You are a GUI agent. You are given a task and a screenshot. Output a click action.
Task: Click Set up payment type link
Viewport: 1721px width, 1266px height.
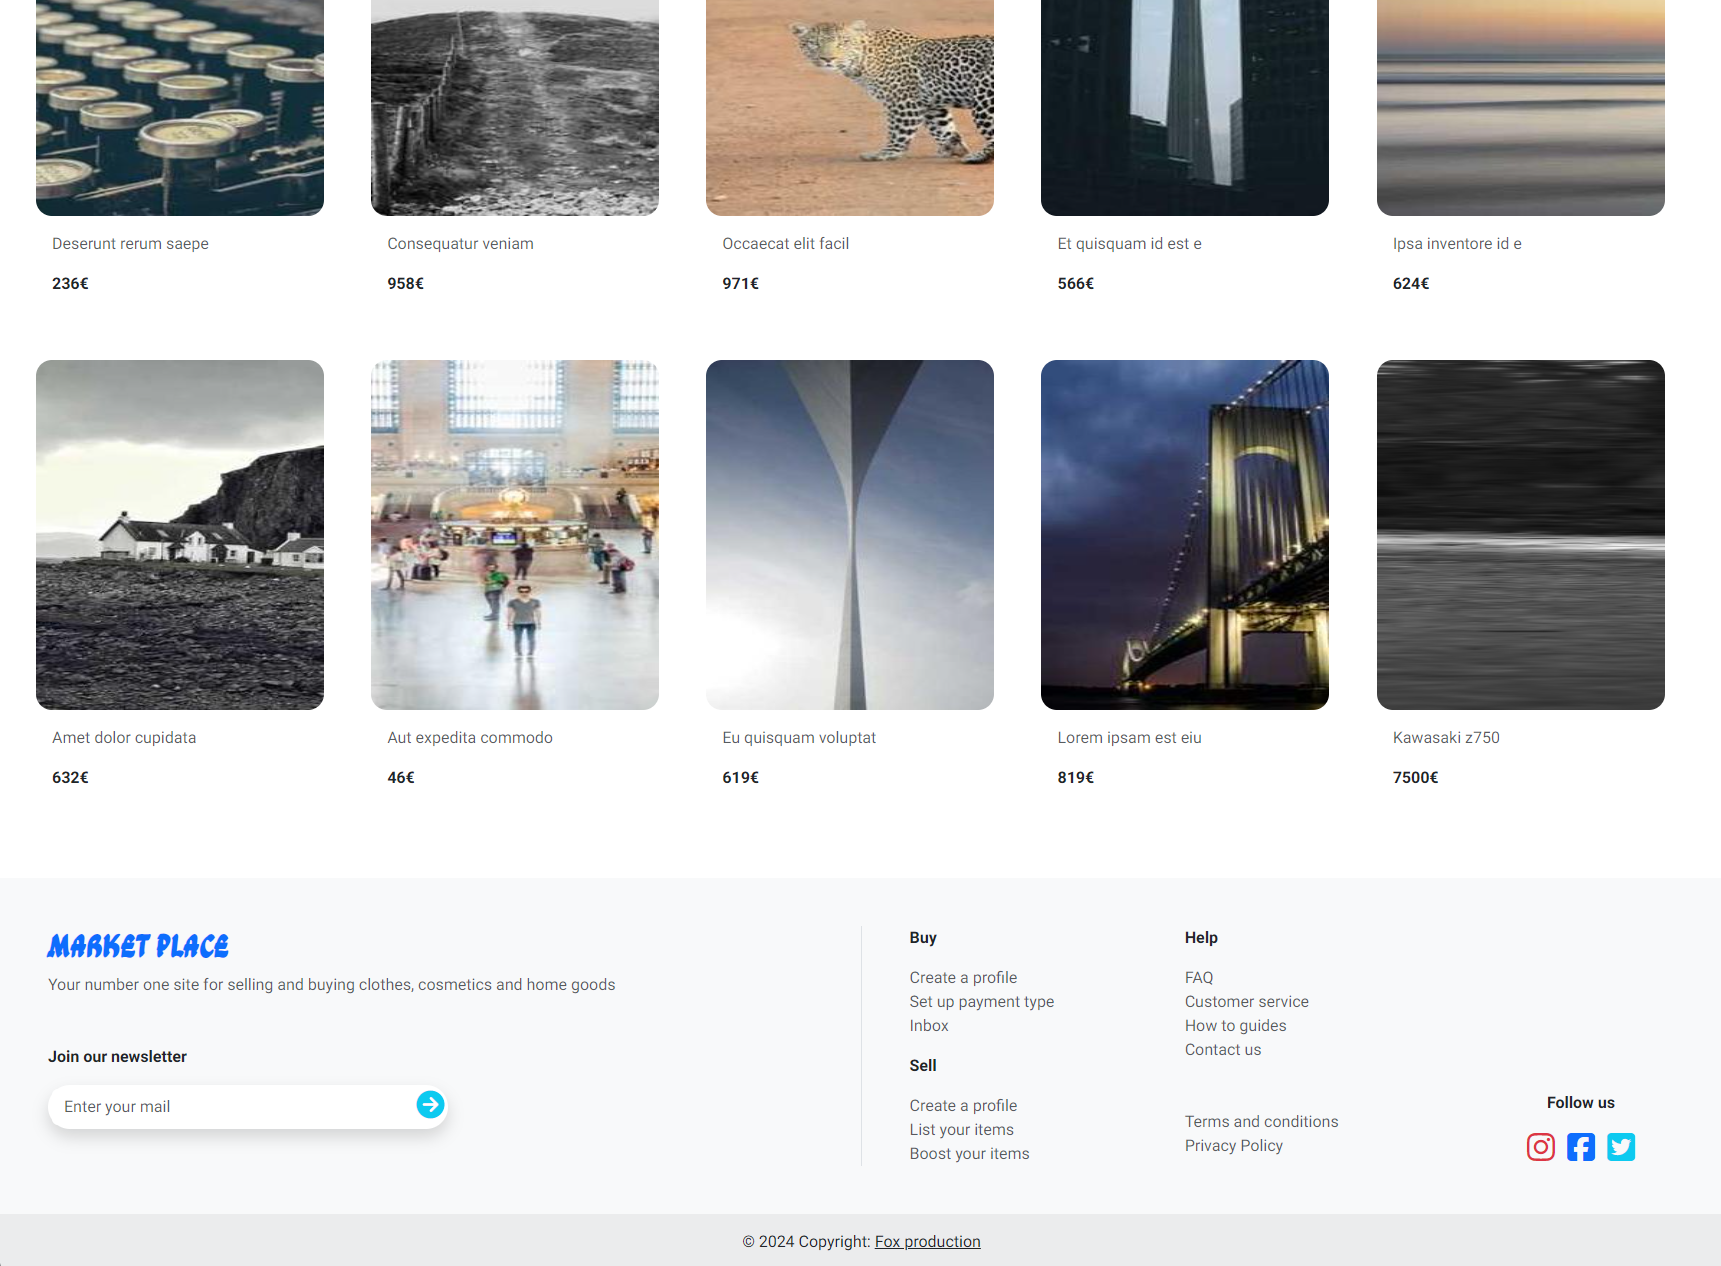coord(981,1002)
